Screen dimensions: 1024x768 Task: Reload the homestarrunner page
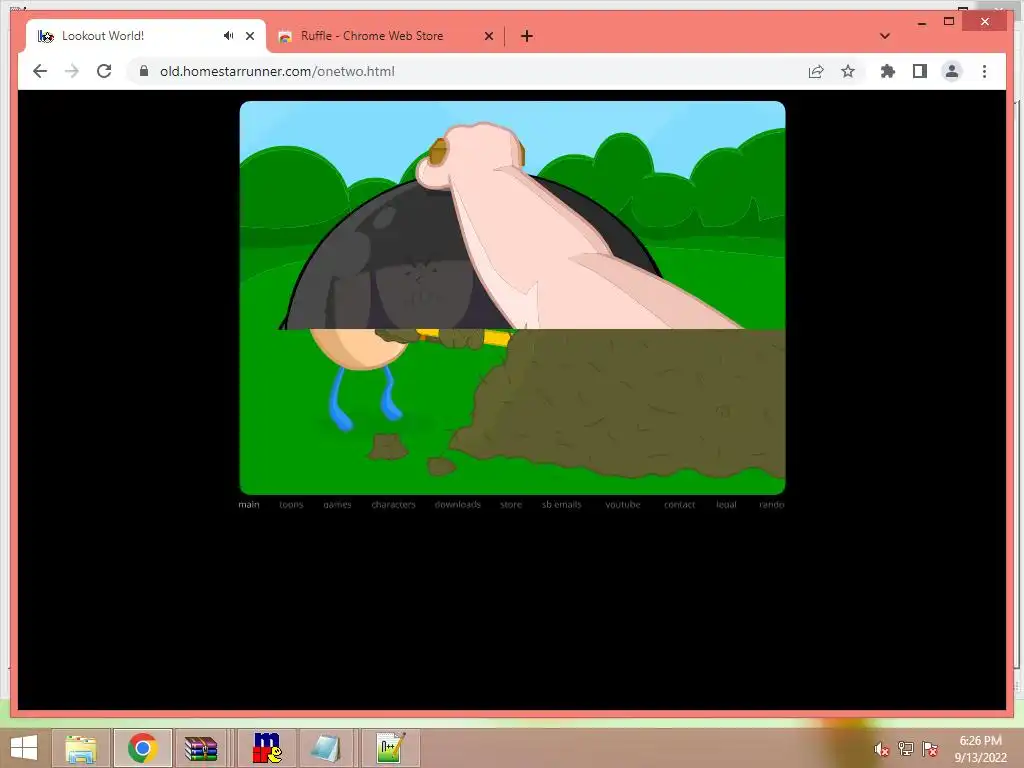104,71
